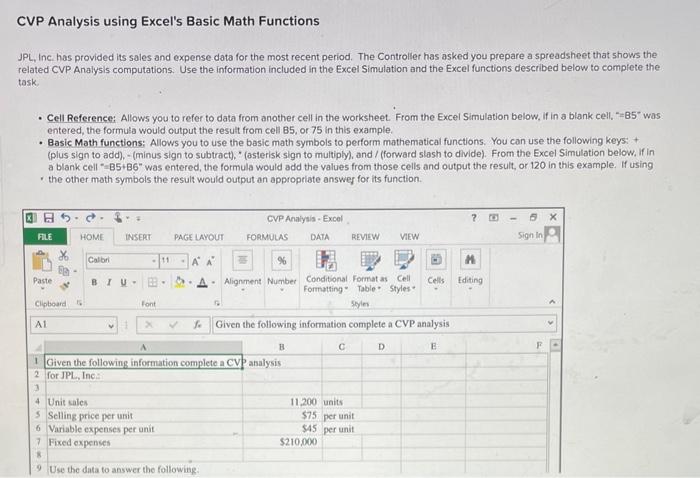The width and height of the screenshot is (700, 478).
Task: Cancel entry with the X by formula bar
Action: (149, 325)
